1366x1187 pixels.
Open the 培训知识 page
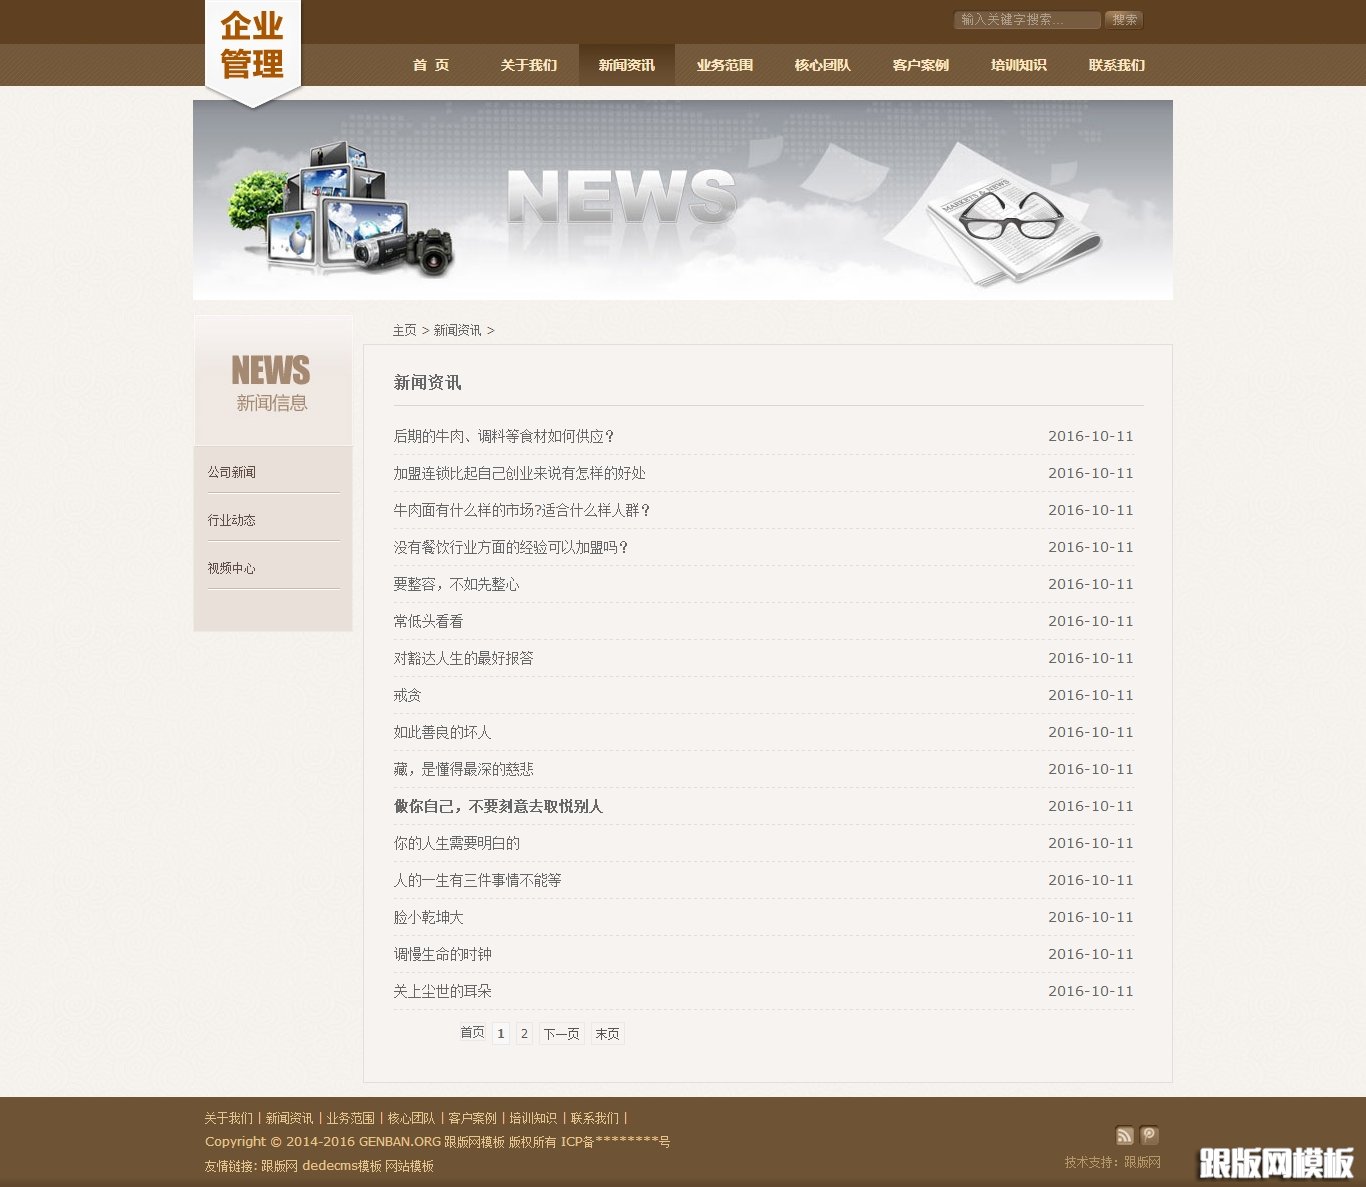1017,65
